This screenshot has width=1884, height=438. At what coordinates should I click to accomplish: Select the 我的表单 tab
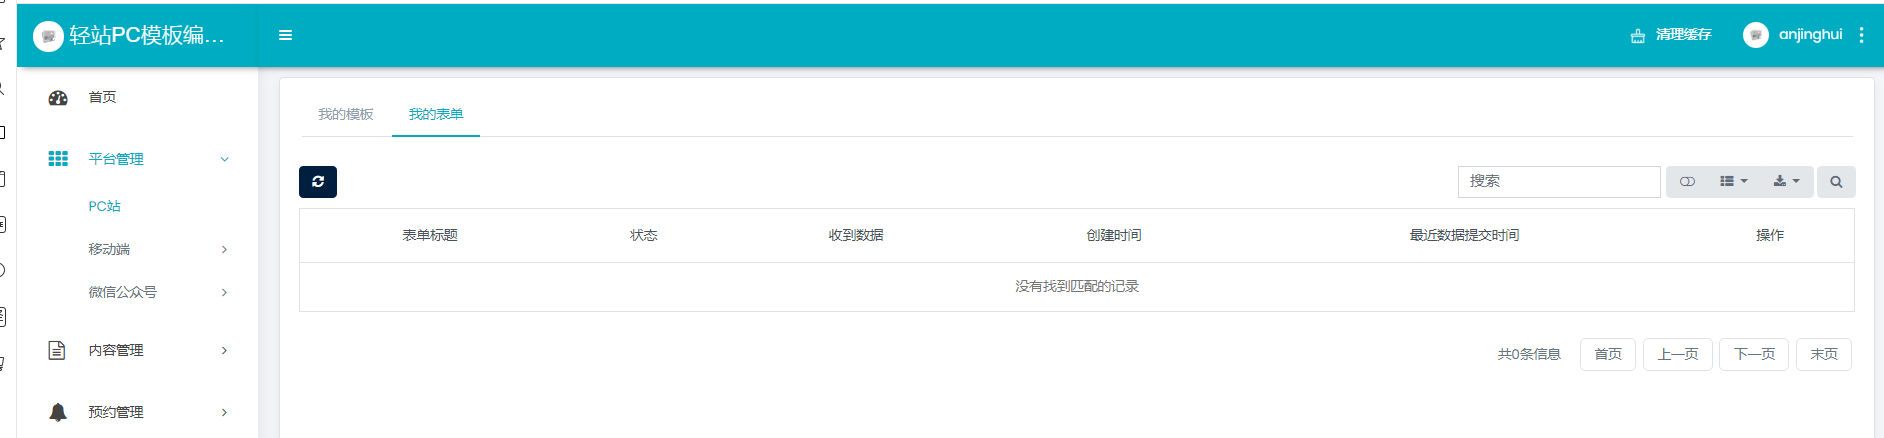click(x=436, y=114)
